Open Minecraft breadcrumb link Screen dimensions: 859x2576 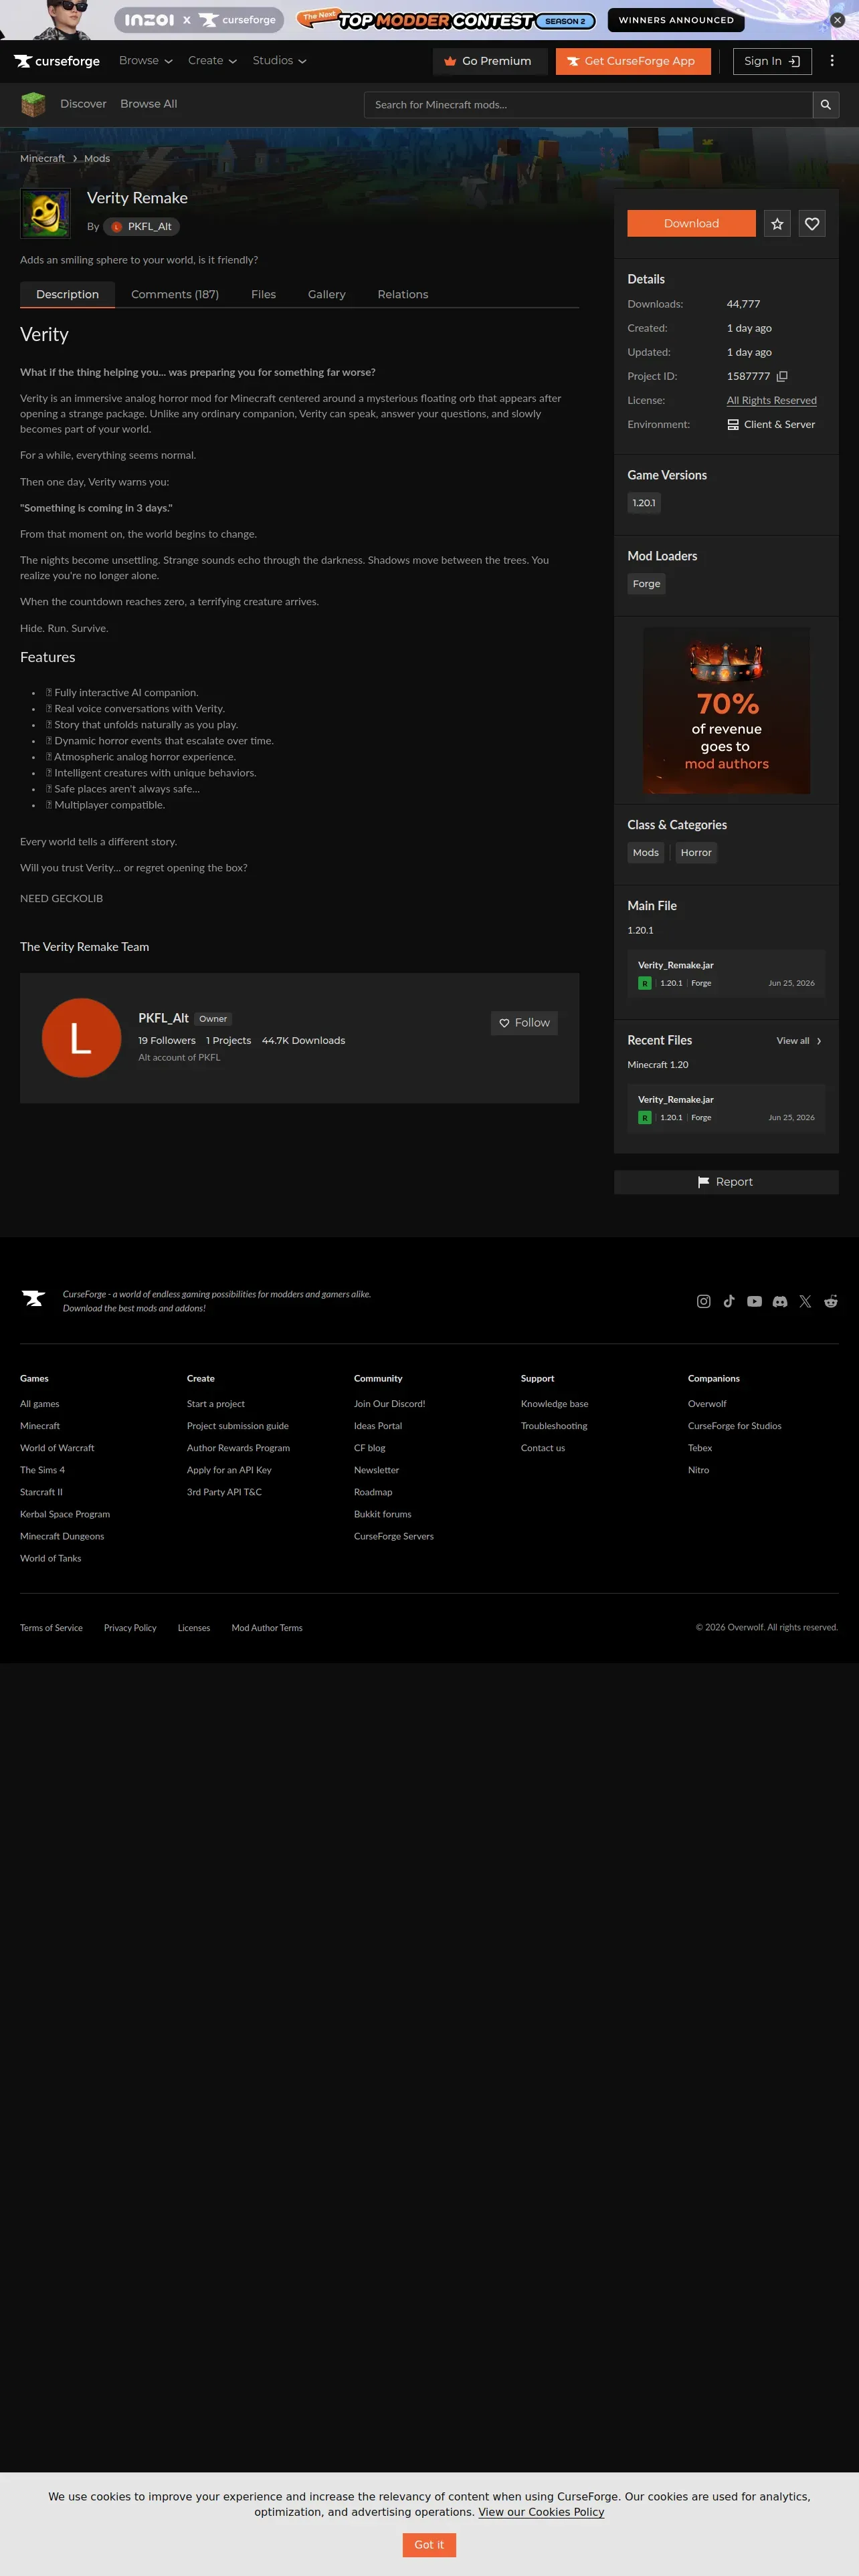point(42,158)
